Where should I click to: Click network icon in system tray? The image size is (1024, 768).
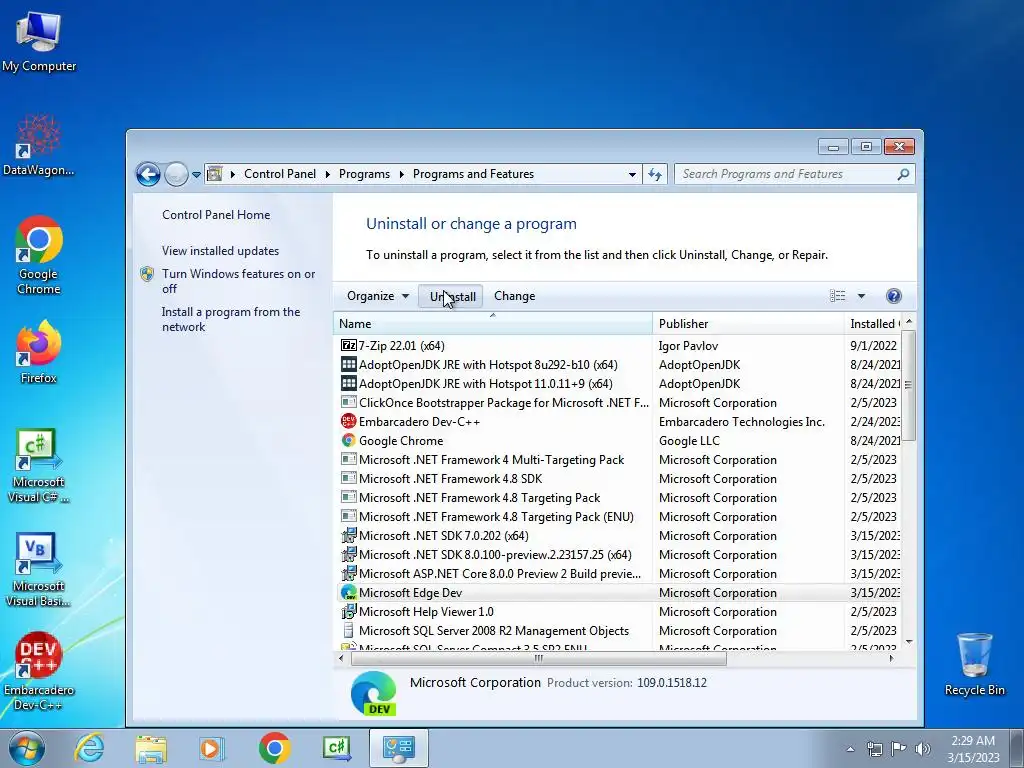click(874, 749)
